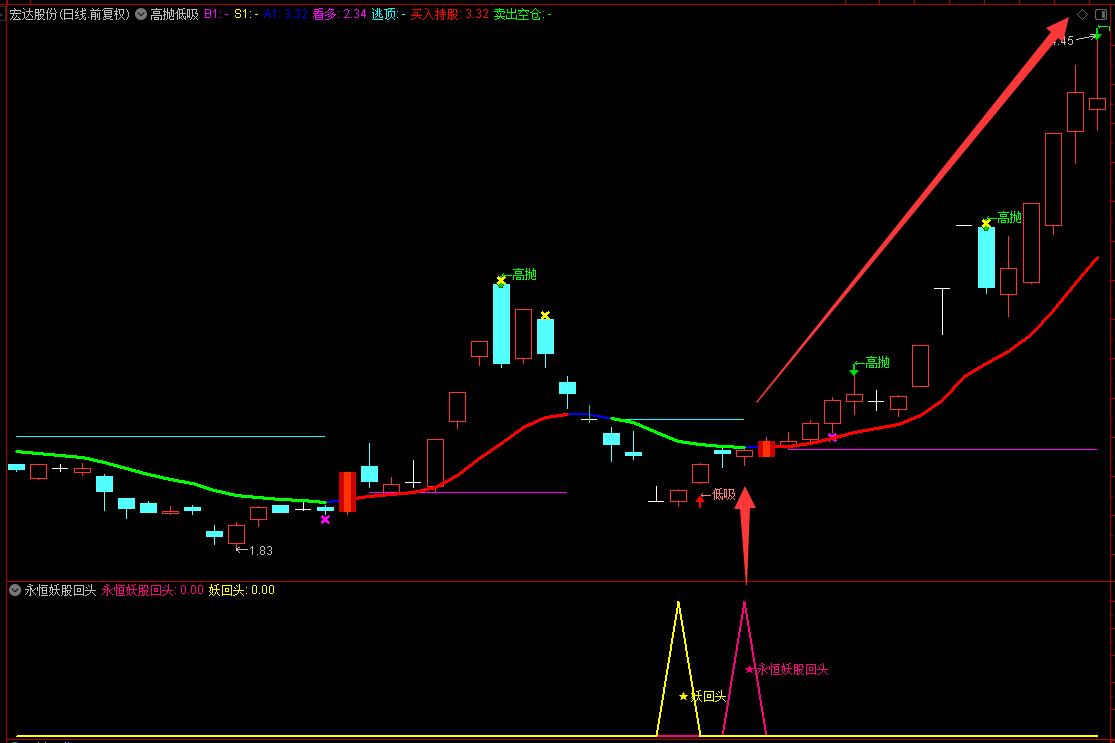The image size is (1115, 743).
Task: Click the tall cyan candle under first 高抛
Action: 501,323
